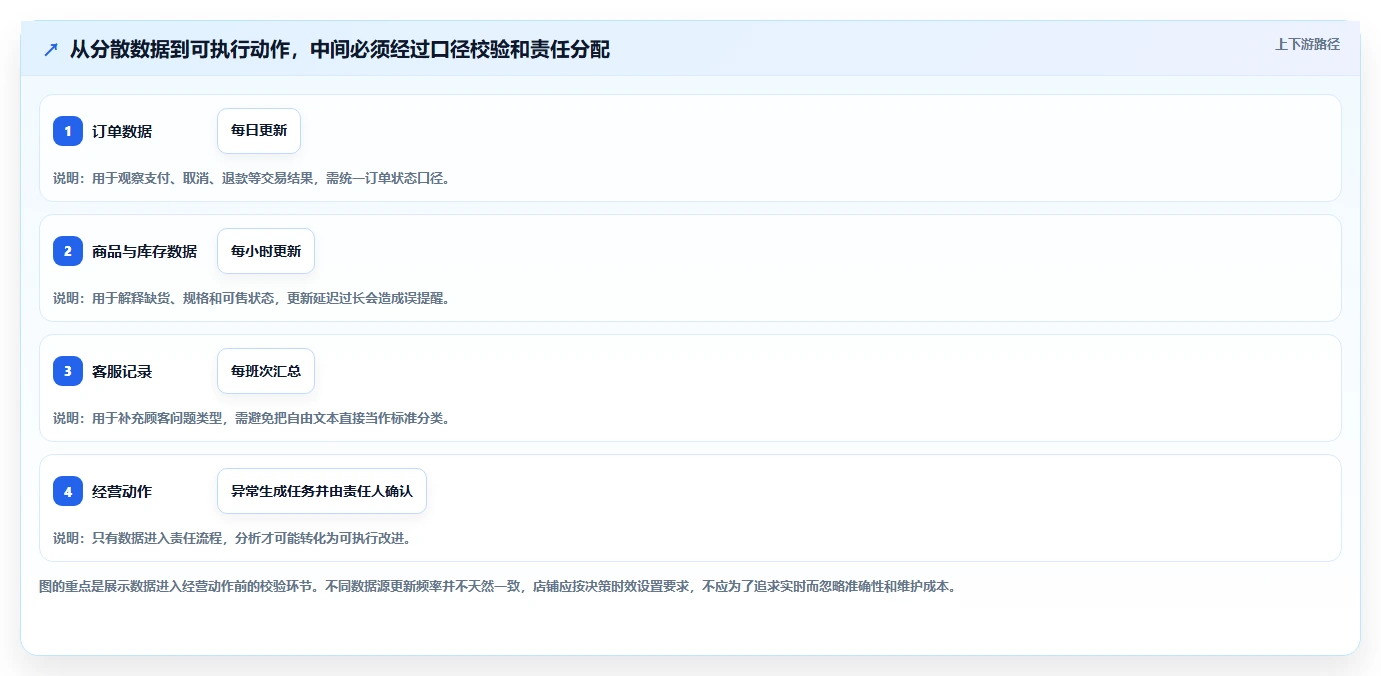Click the number 3 badge for 客服记录
This screenshot has height=676, width=1381.
coord(68,371)
